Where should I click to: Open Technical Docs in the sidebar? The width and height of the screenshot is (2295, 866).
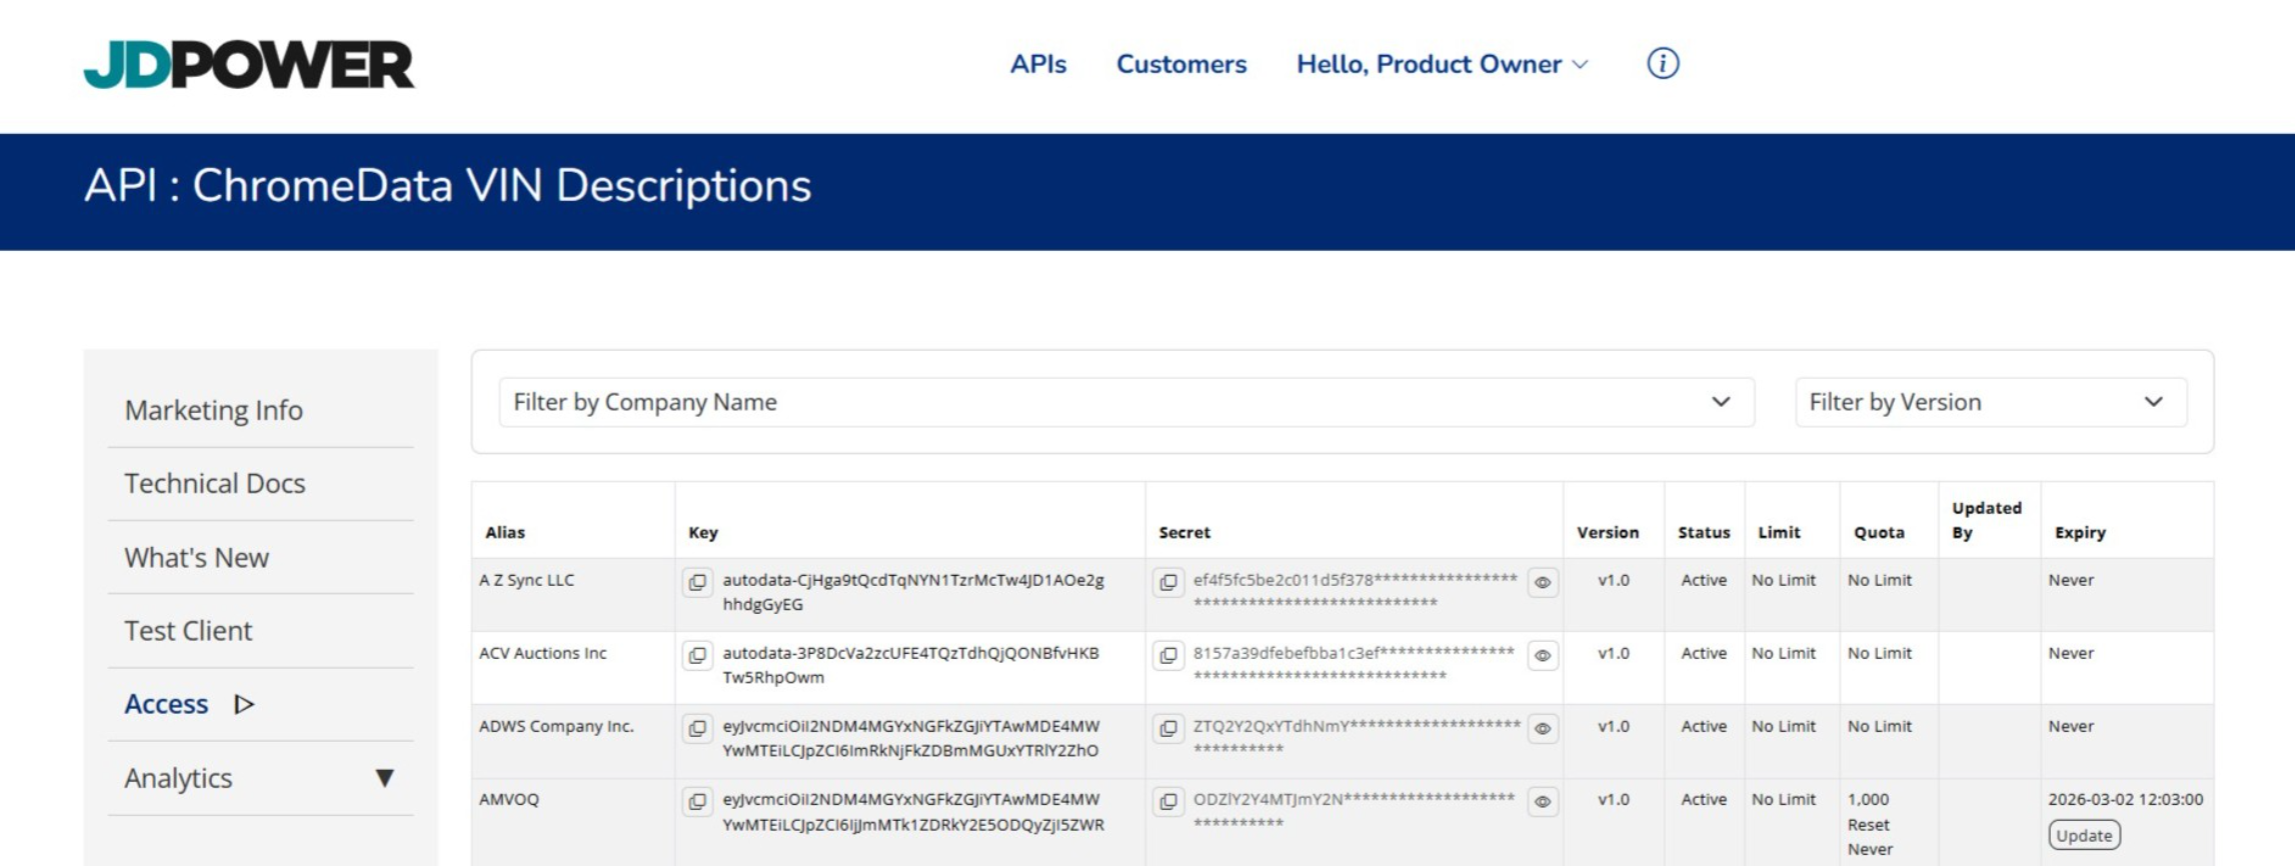tap(215, 484)
